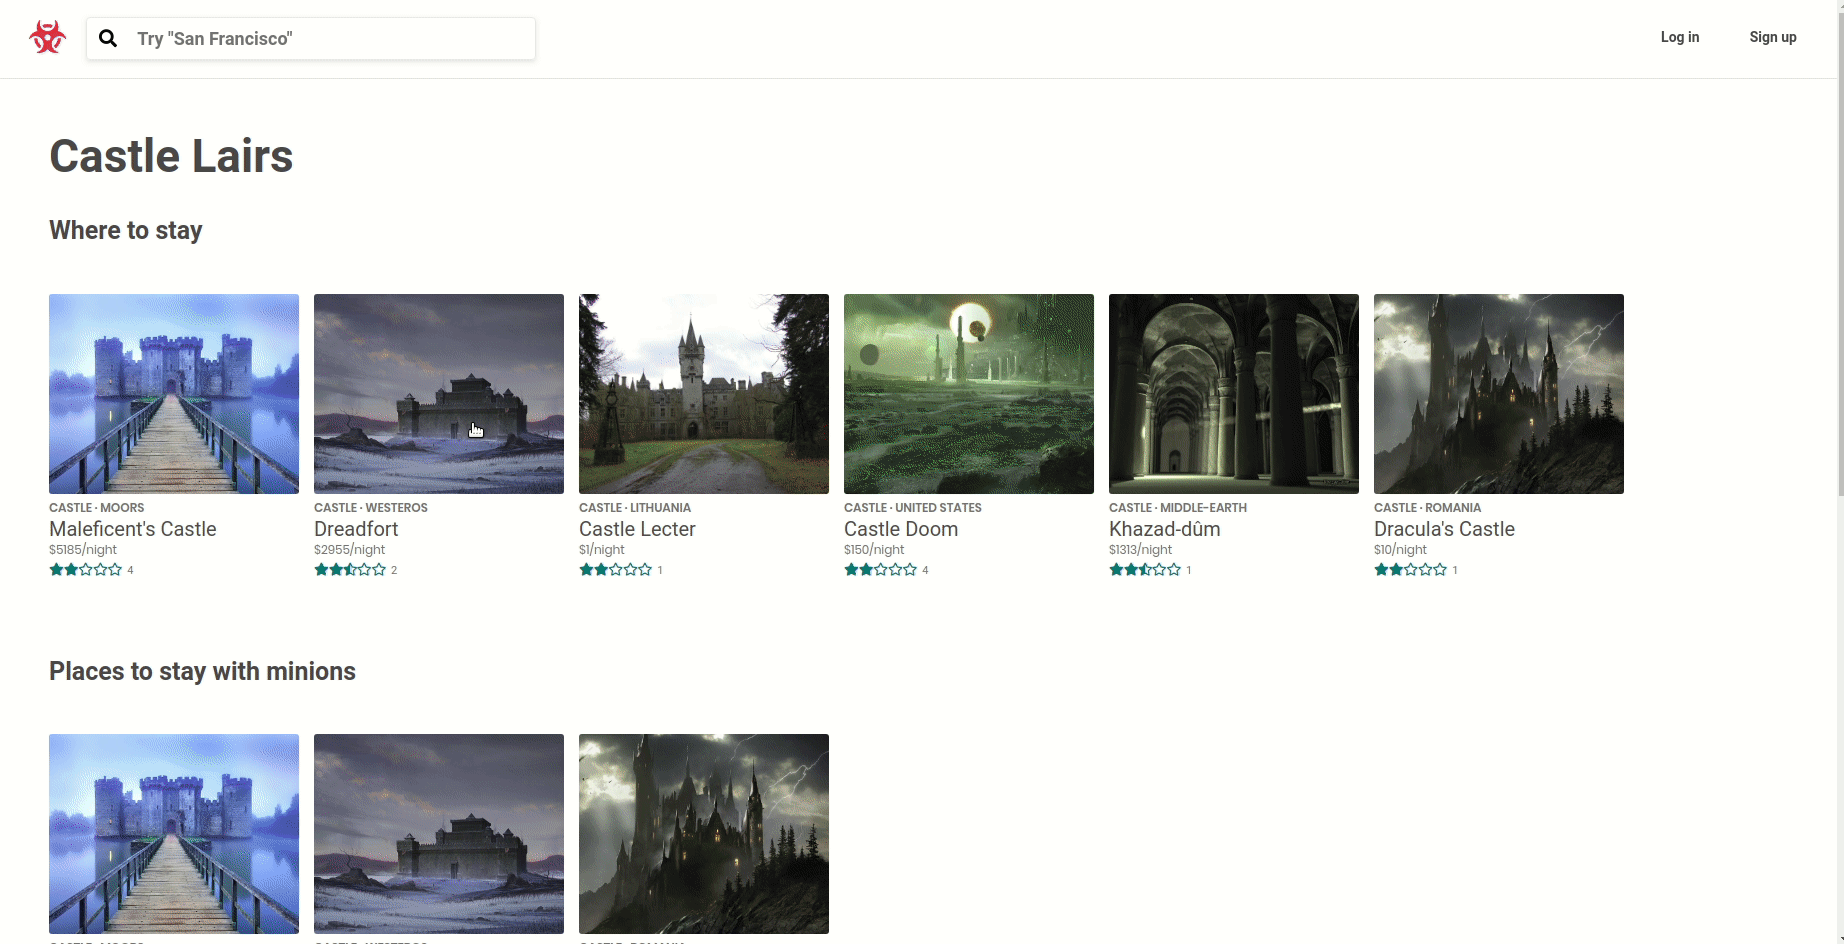1844x944 pixels.
Task: Click the $150/night price
Action: pyautogui.click(x=874, y=550)
